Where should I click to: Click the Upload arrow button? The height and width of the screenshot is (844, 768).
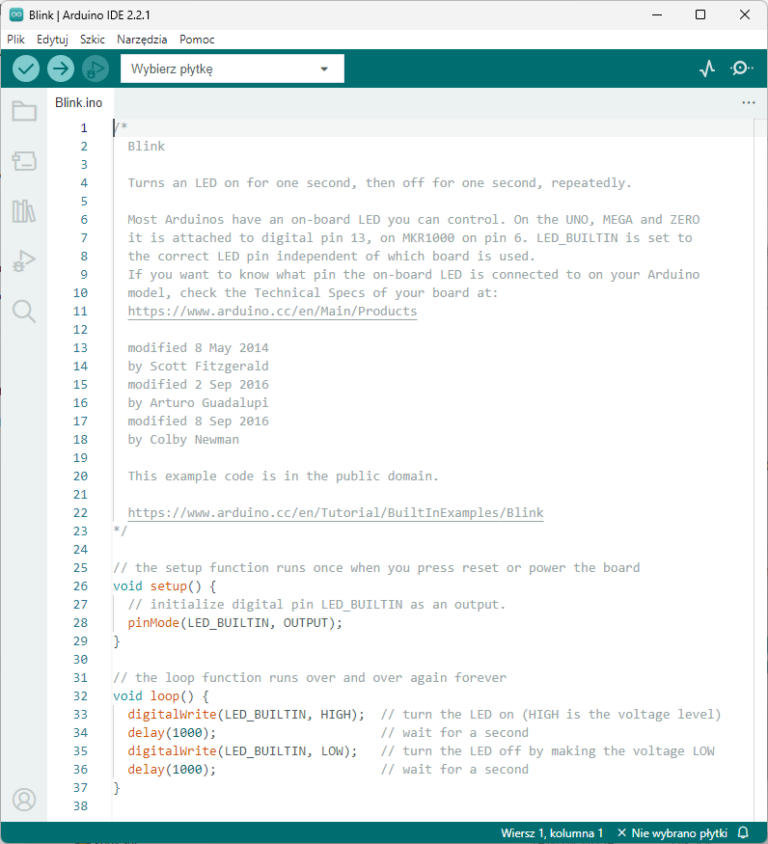coord(61,68)
